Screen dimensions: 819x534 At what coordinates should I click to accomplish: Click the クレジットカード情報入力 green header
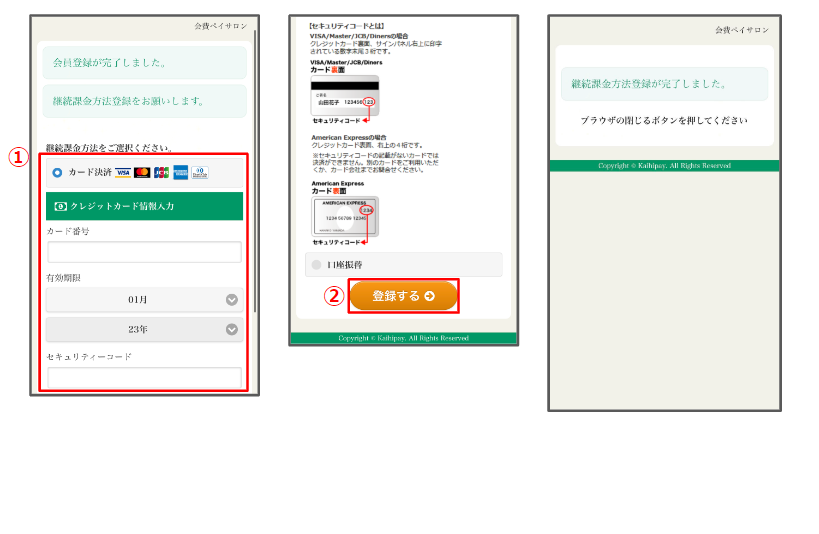[144, 206]
